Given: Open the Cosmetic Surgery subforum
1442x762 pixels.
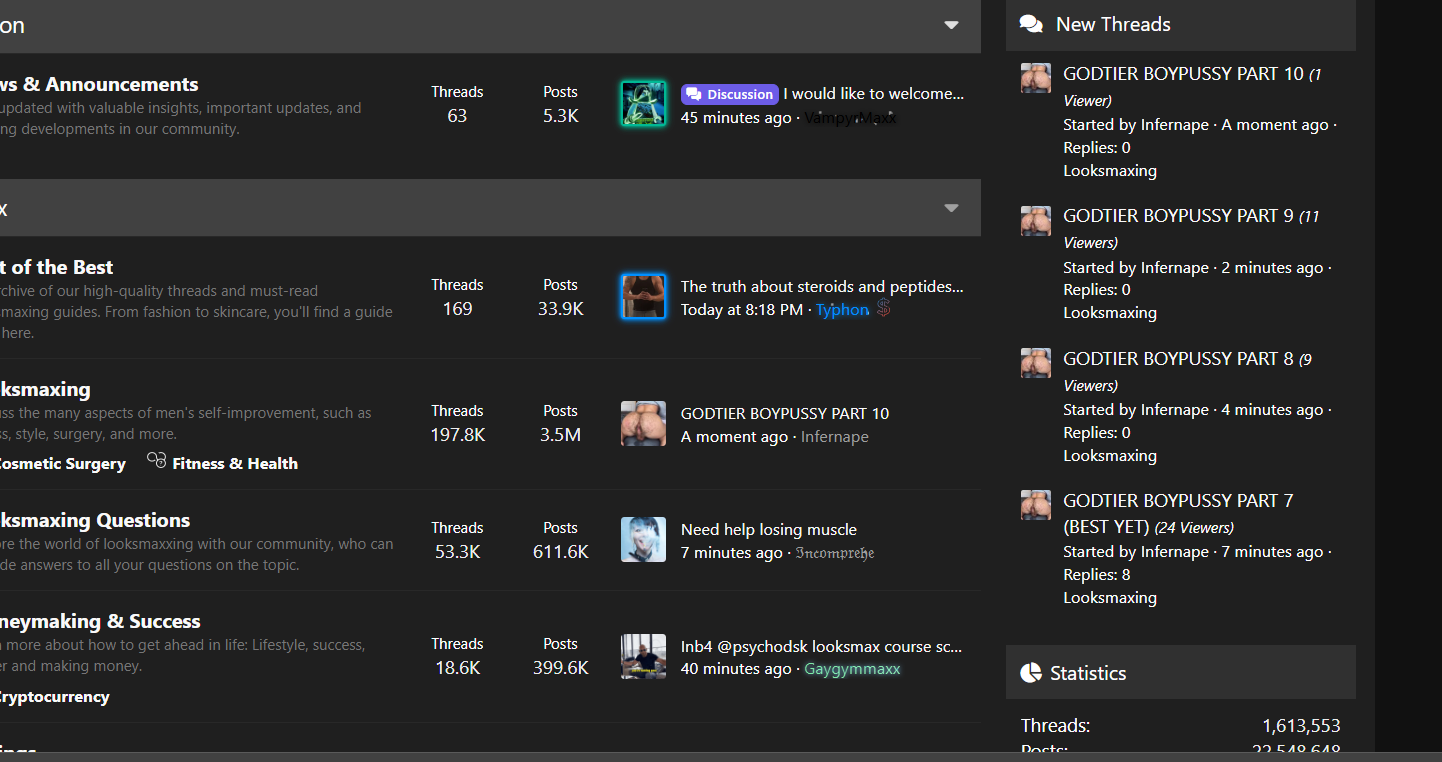Looking at the screenshot, I should pos(60,464).
